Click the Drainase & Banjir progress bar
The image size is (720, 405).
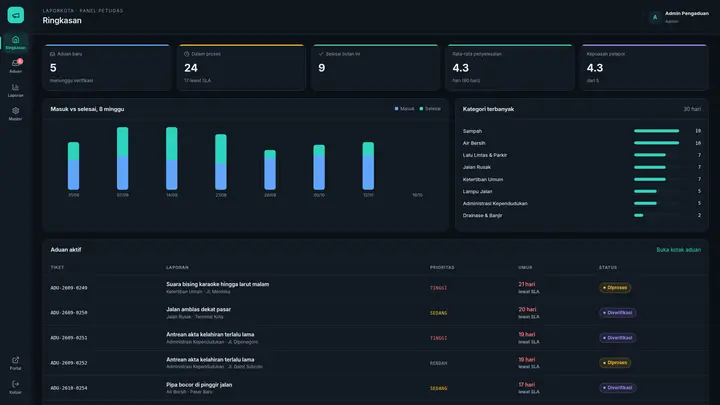638,215
